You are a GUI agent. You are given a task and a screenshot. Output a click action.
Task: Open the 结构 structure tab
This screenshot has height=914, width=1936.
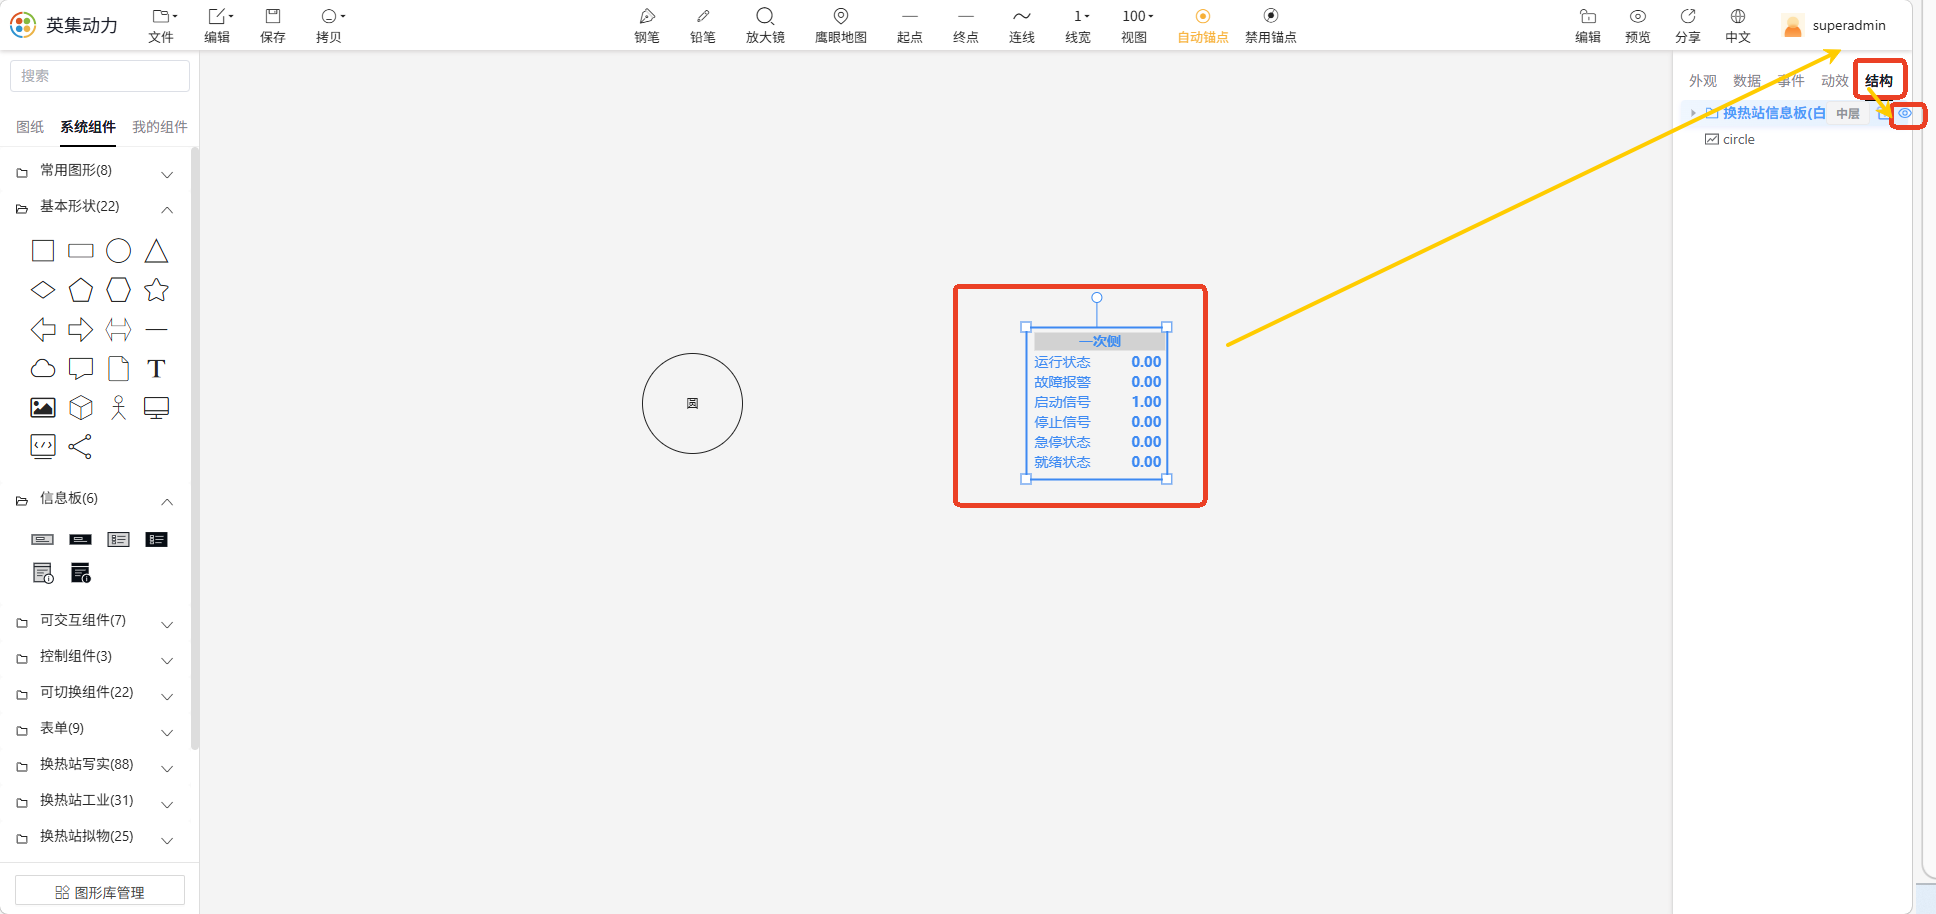point(1879,81)
